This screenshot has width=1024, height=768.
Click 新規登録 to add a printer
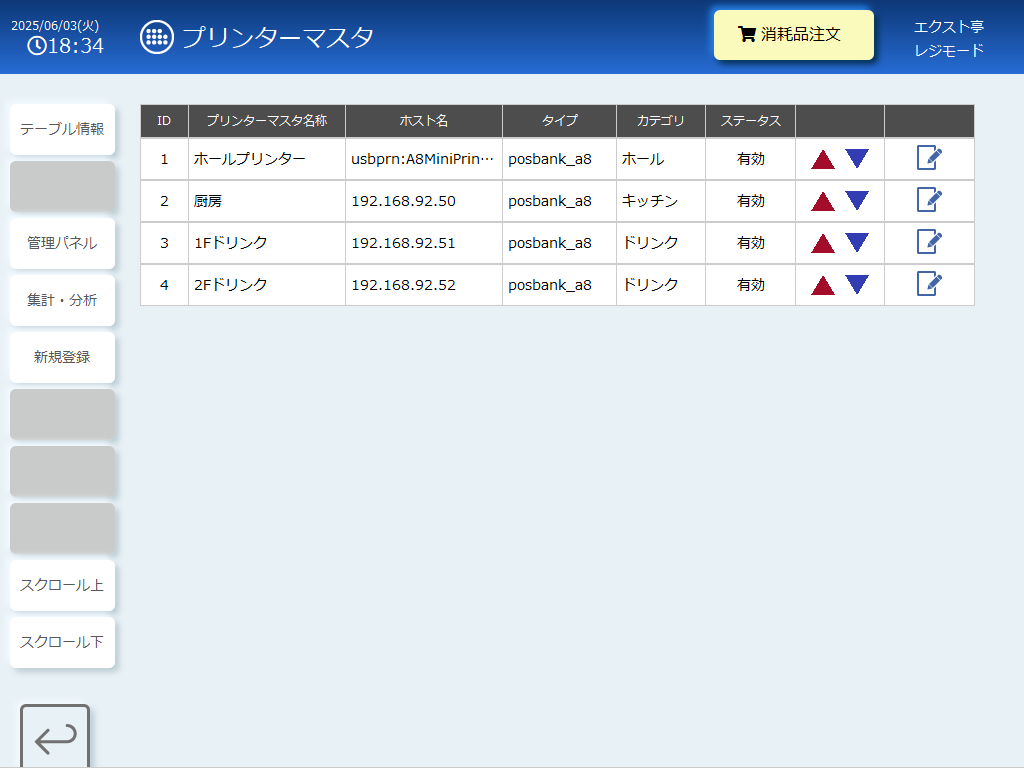click(62, 357)
